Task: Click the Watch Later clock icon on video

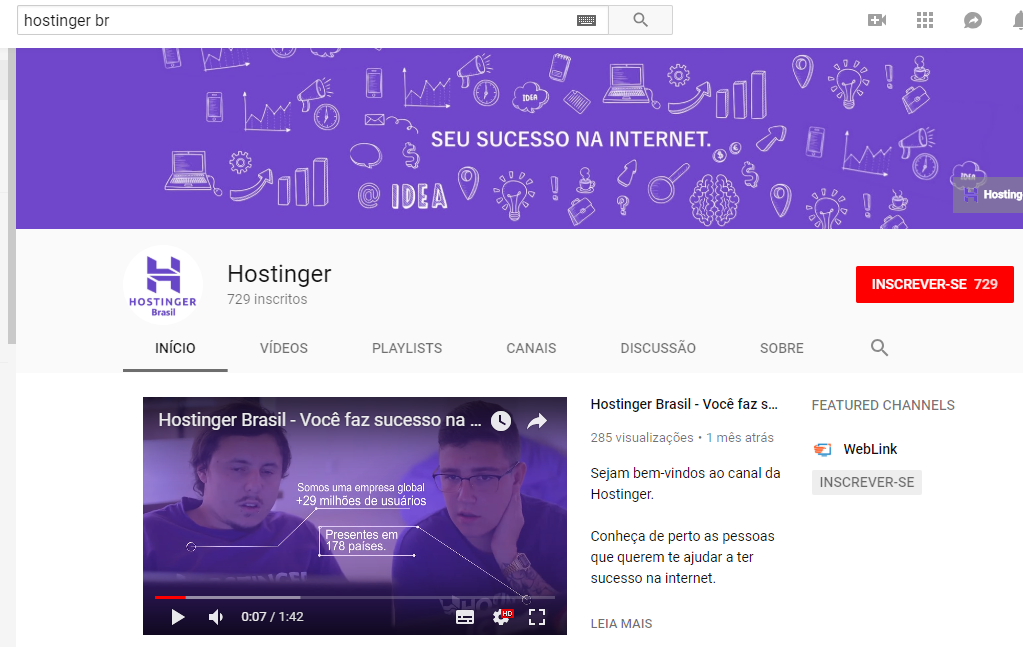Action: click(x=501, y=421)
